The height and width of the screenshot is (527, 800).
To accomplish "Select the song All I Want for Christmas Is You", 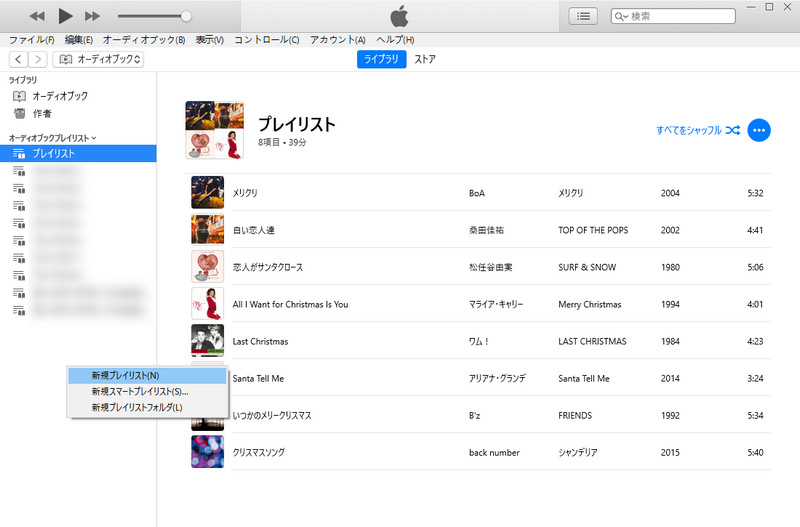I will 290,305.
